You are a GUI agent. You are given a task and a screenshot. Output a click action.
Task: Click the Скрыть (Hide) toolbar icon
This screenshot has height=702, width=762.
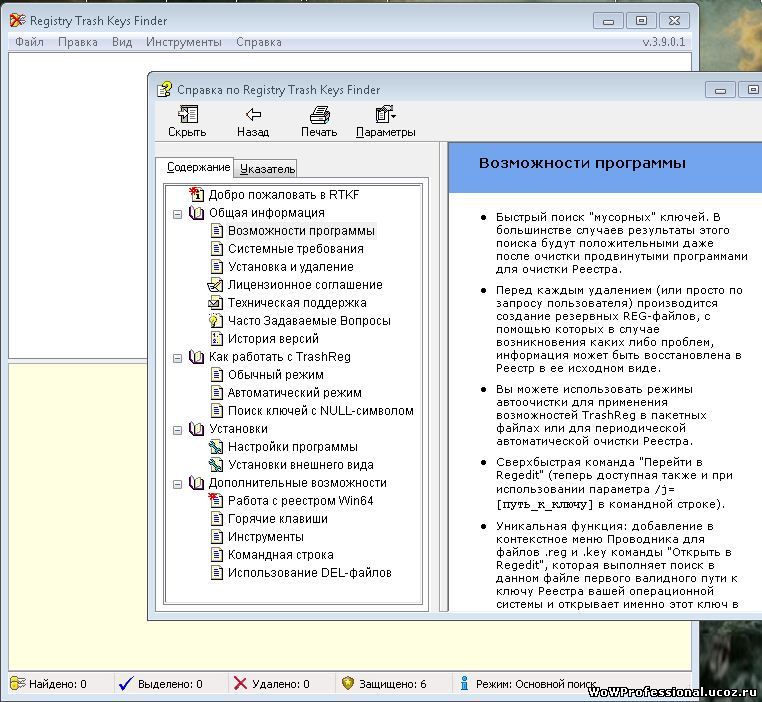click(188, 115)
